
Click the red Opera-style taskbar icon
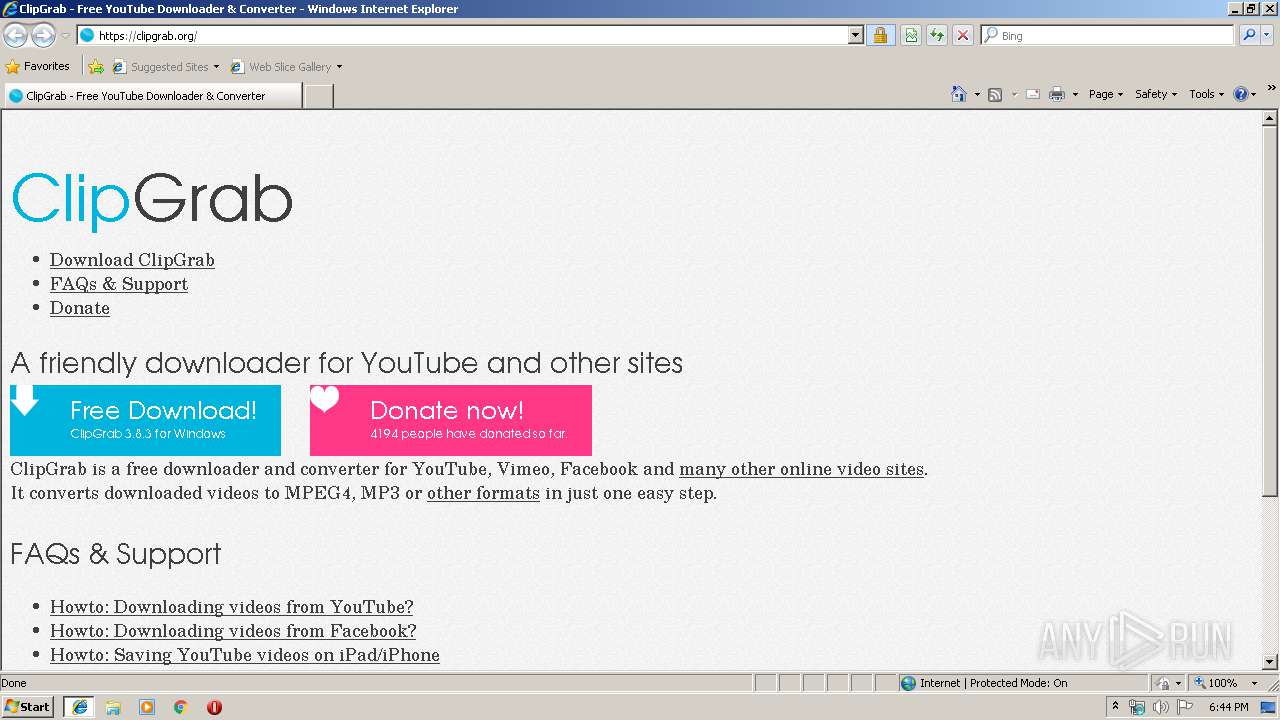click(x=214, y=707)
